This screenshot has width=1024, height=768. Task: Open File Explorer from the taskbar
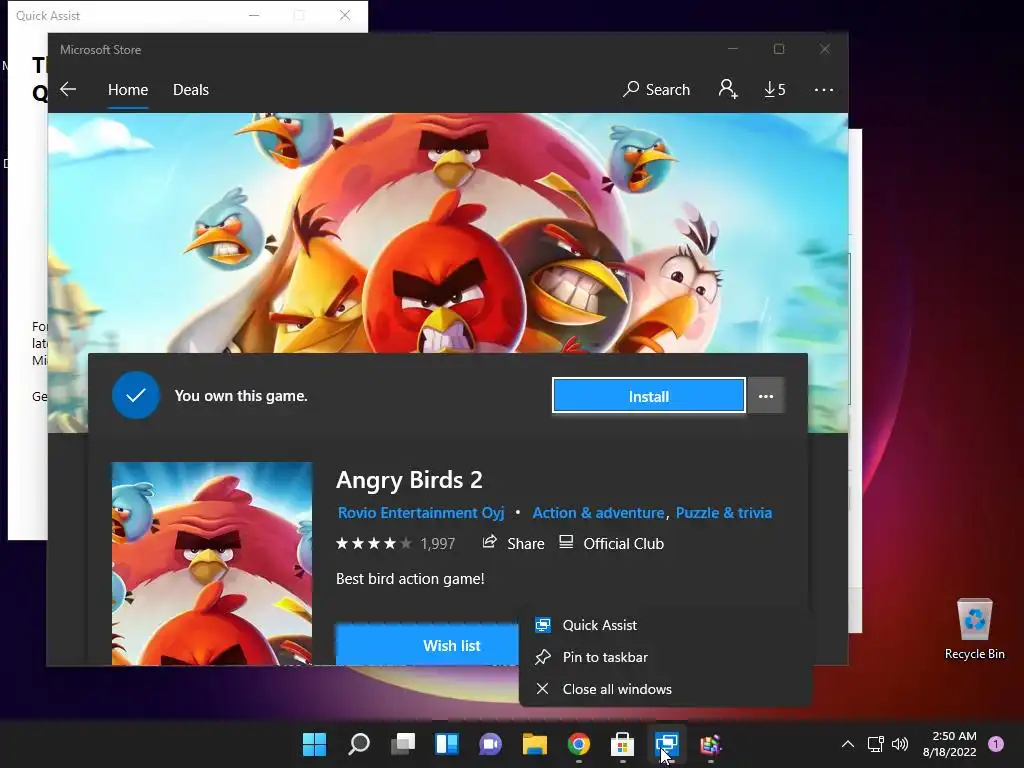pyautogui.click(x=535, y=744)
